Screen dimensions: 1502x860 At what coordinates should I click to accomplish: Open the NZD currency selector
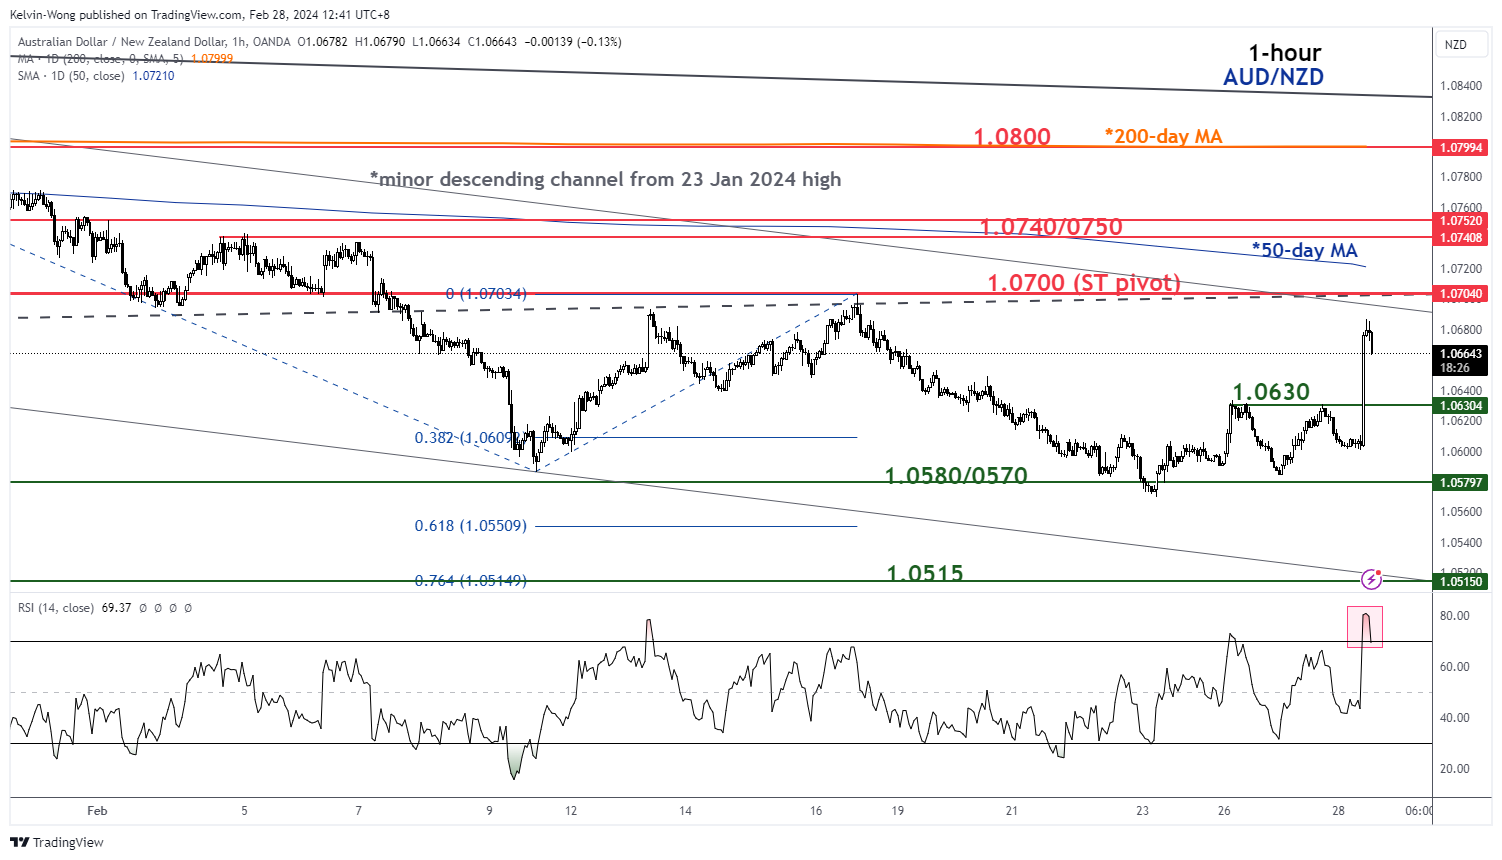point(1456,44)
